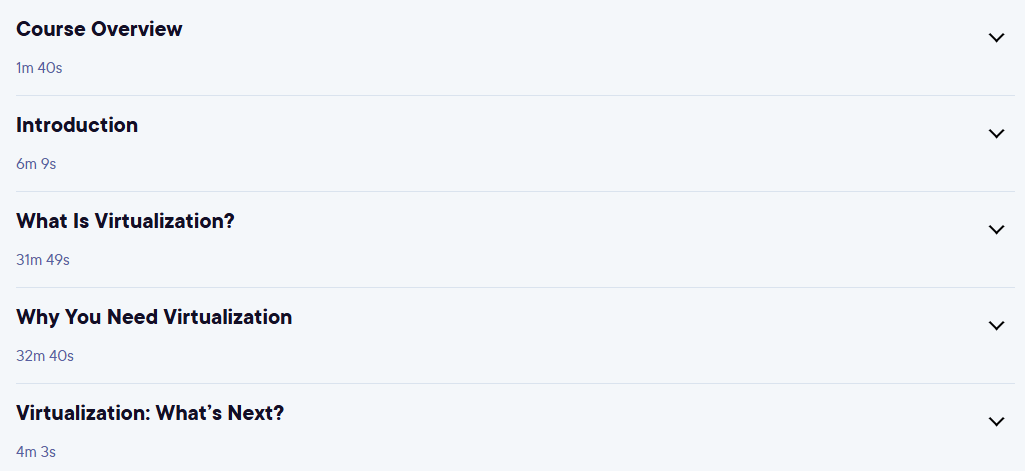Click the 4m 3s duration label
Screen dimensions: 1025x471
click(x=36, y=452)
